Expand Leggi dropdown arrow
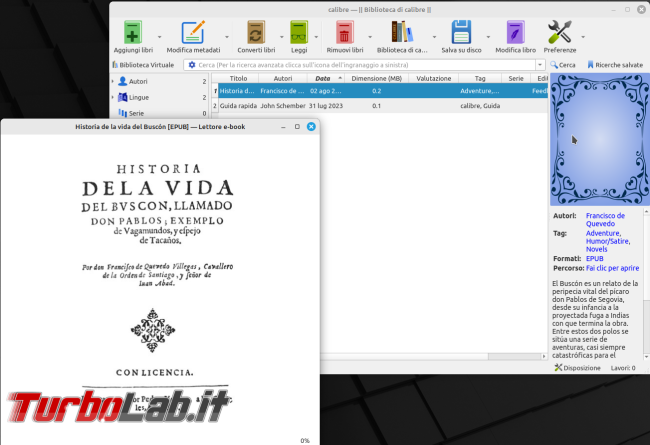650x445 pixels. 316,37
